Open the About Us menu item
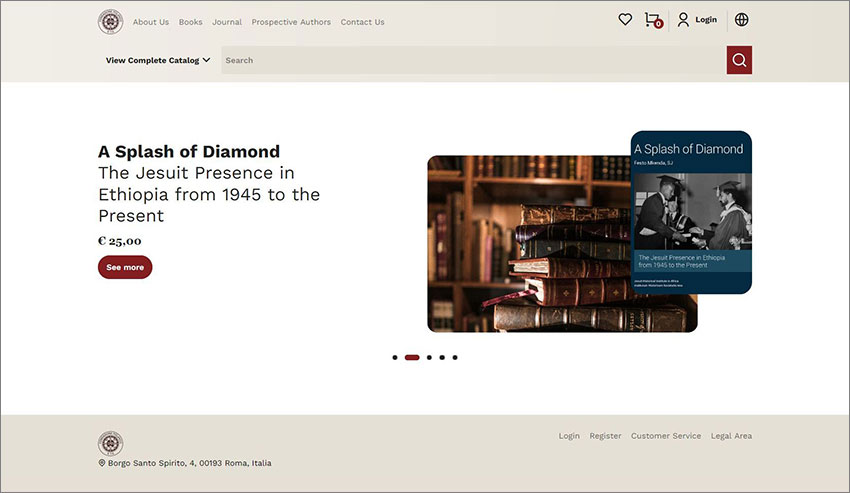This screenshot has width=850, height=493. (x=151, y=22)
